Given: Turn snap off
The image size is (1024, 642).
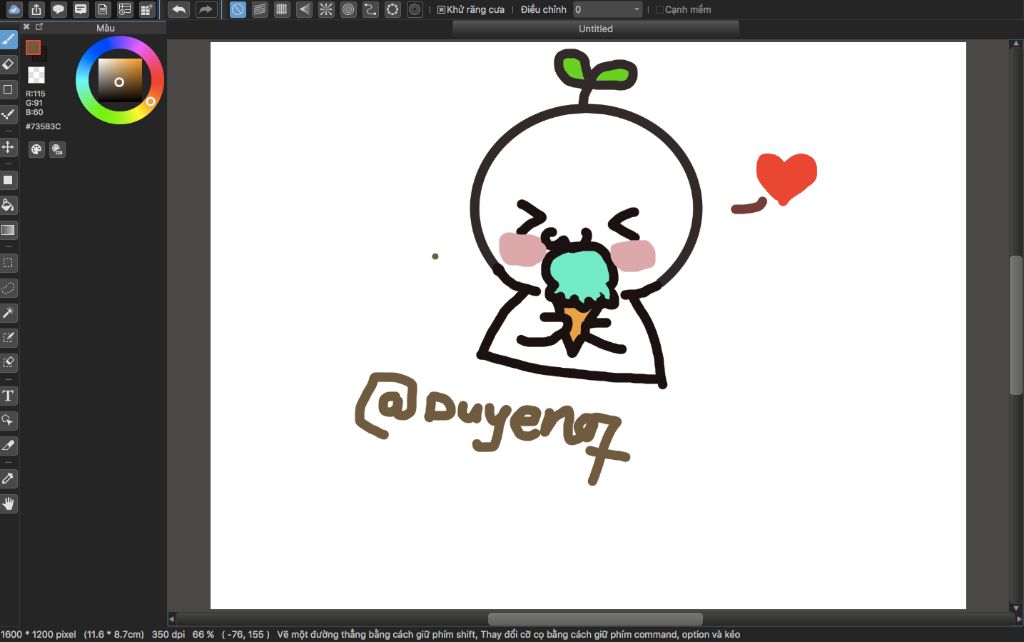Looking at the screenshot, I should (238, 9).
